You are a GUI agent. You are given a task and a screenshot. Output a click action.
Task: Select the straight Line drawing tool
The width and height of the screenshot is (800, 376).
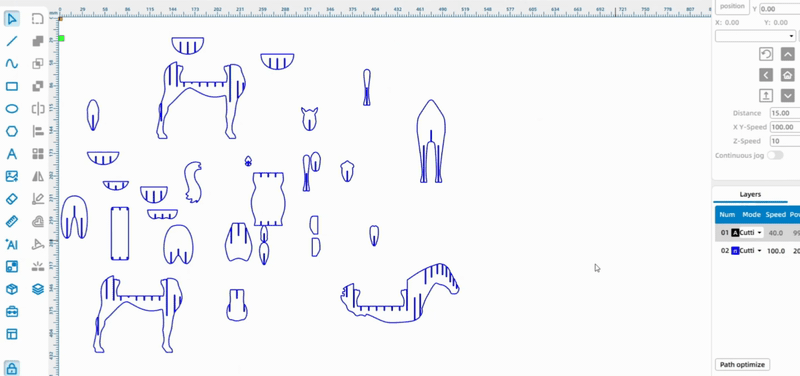click(12, 41)
